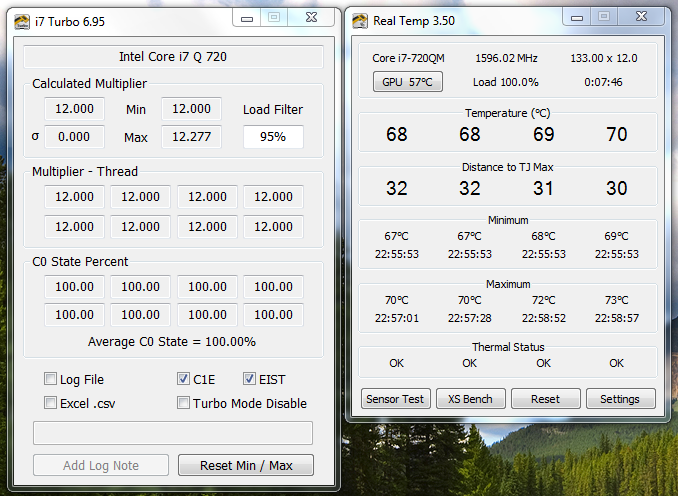Viewport: 678px width, 496px height.
Task: Click the Core i7-720QM label
Action: [x=408, y=58]
